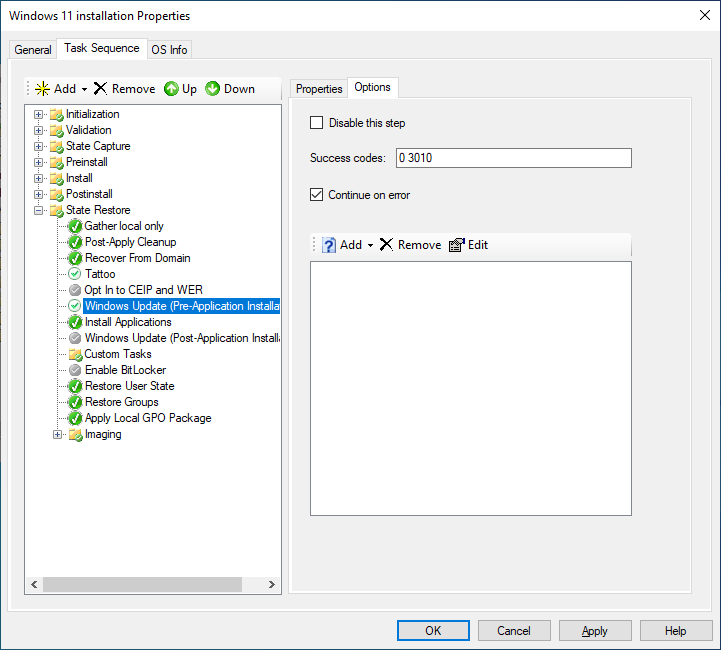Click the Preinstall folder icon
Screen dimensions: 721x650
point(57,163)
